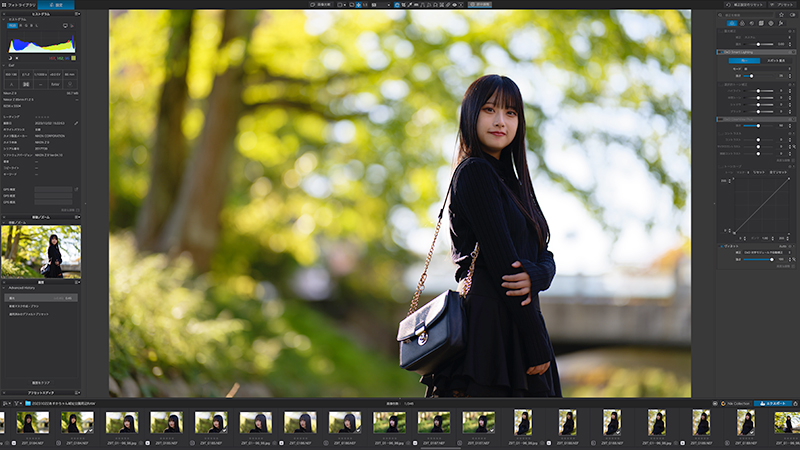This screenshot has width=800, height=450.
Task: Click the lock icon at filmstrip right end
Action: click(795, 404)
